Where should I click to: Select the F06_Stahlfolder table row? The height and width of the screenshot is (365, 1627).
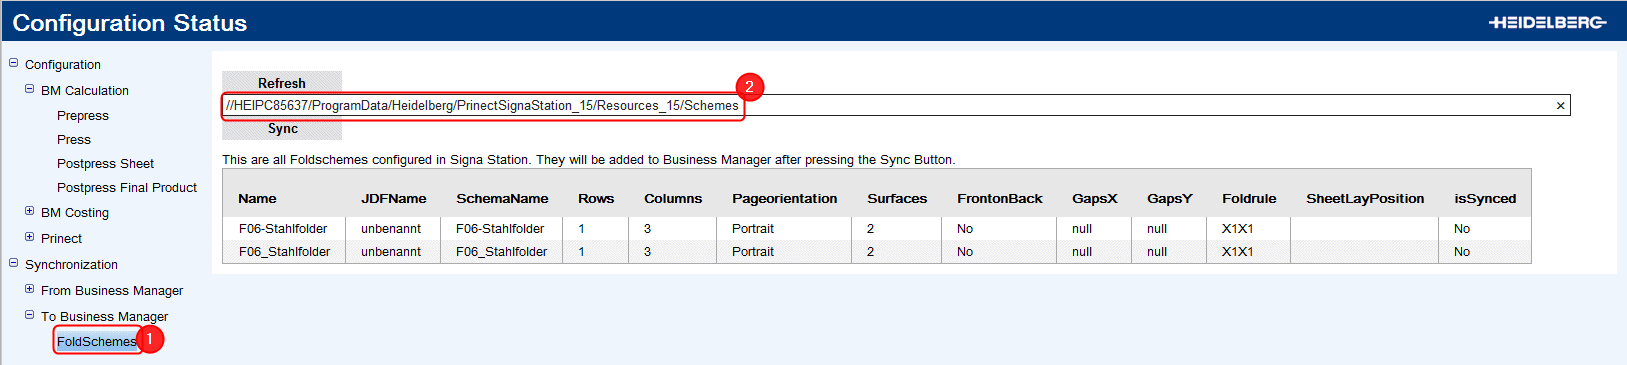877,252
